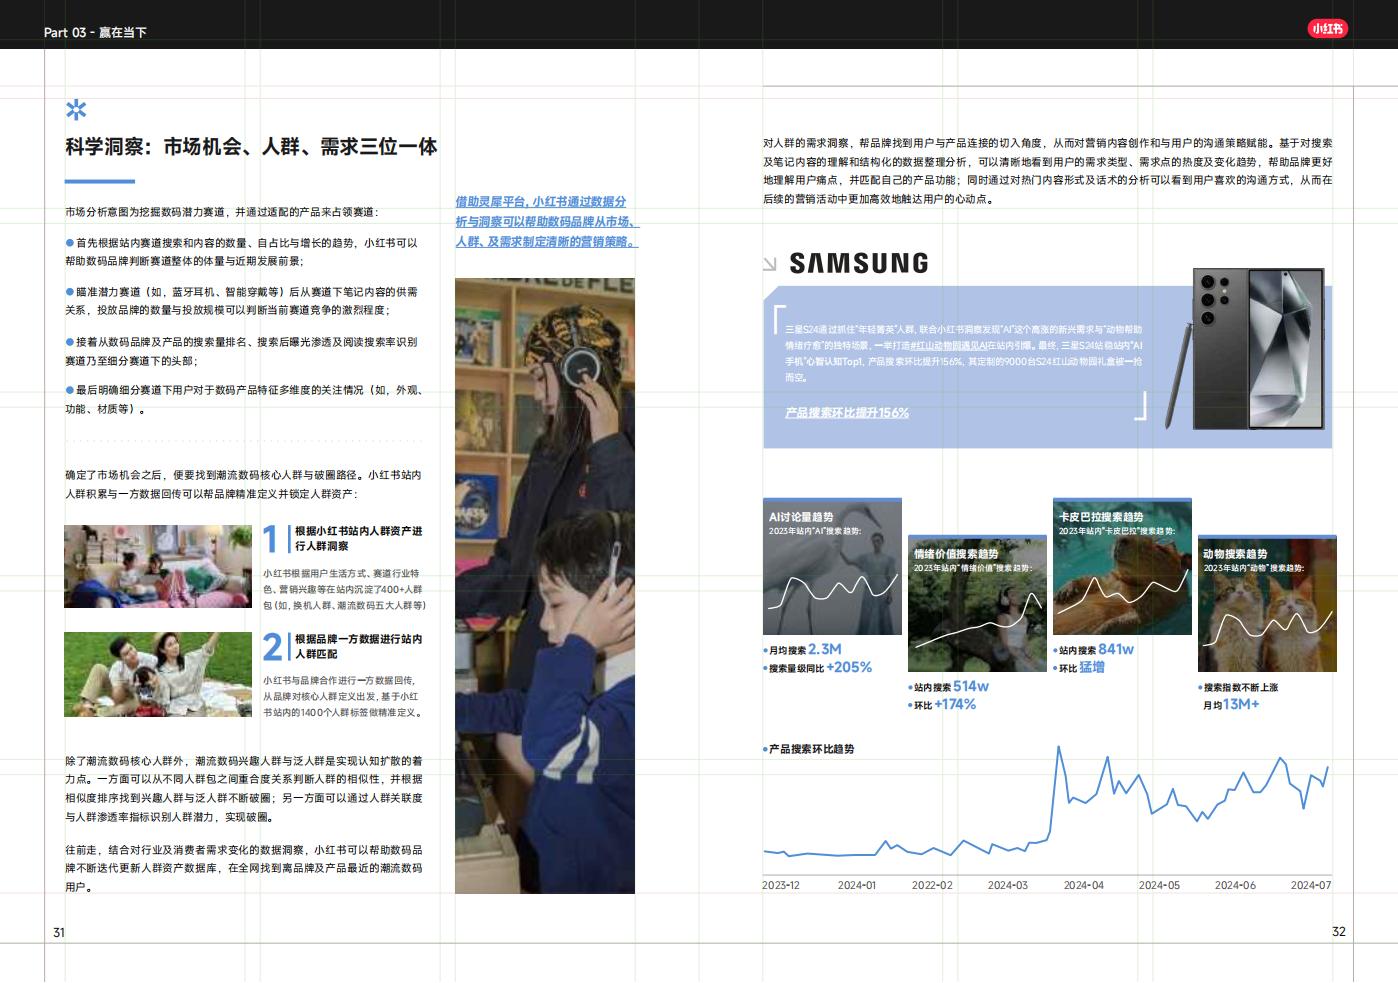Click the 情绪价值搜索趋势 chart card
Screen dimensions: 1398x983
[x=977, y=603]
